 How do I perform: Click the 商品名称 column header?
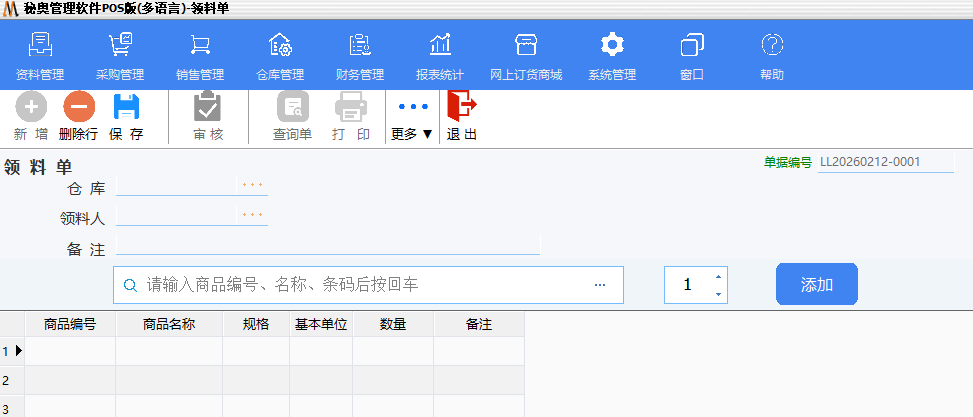coord(169,324)
